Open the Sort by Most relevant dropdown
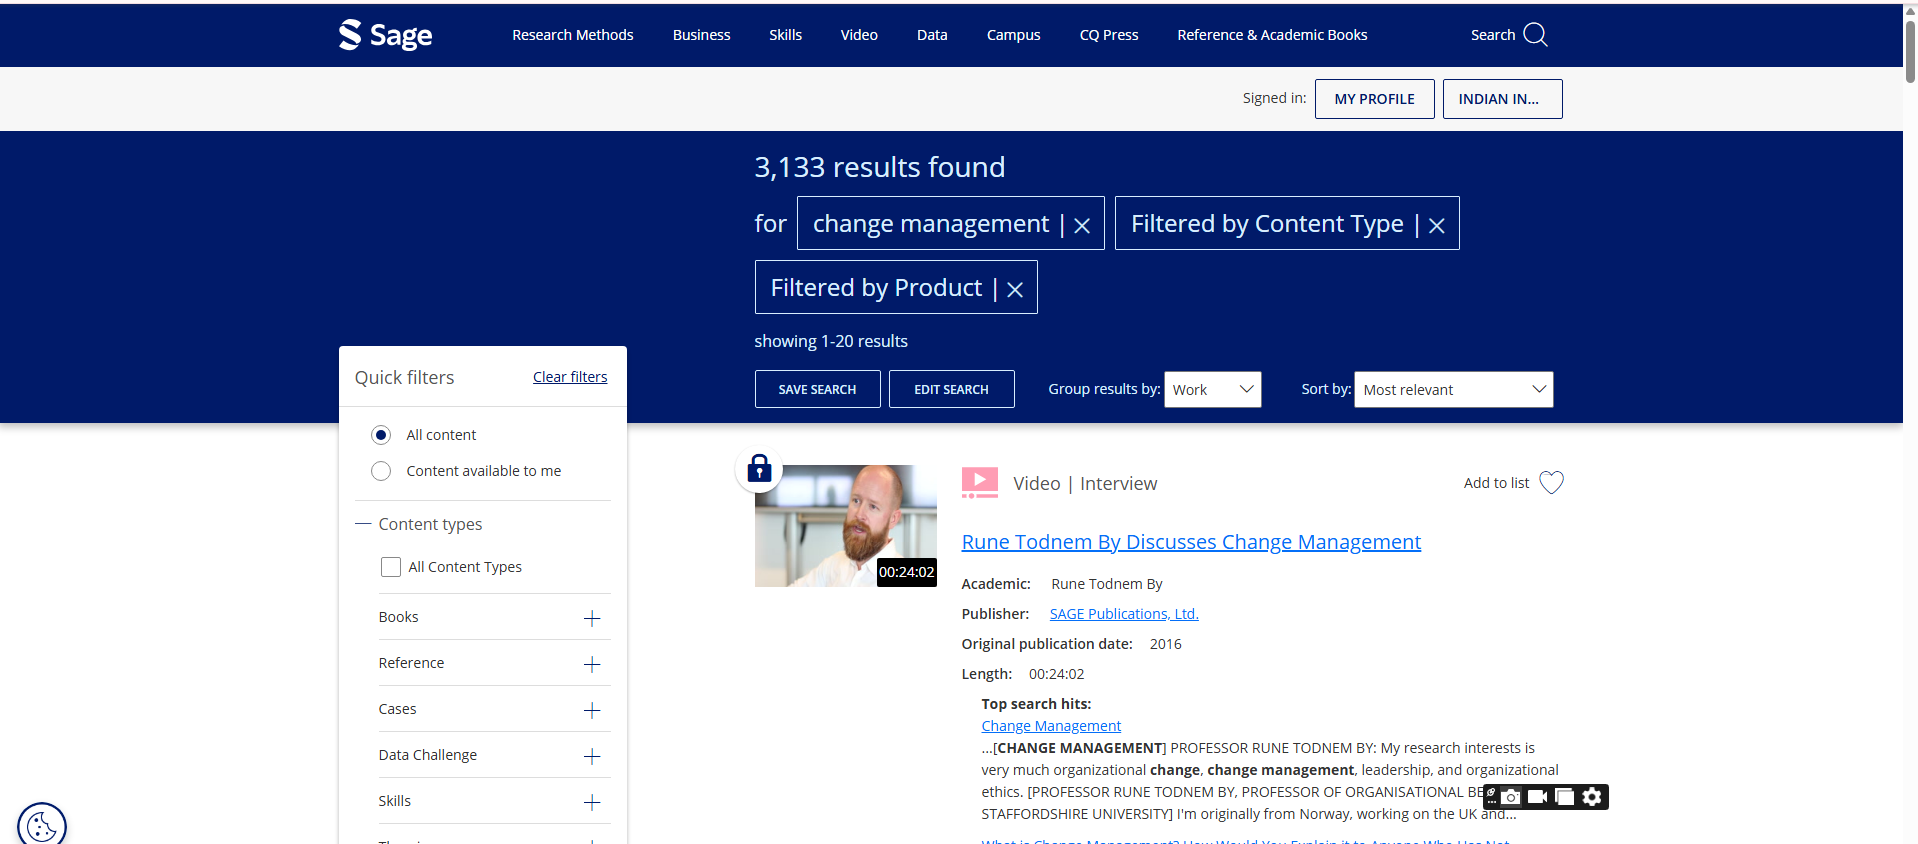1918x844 pixels. pyautogui.click(x=1453, y=390)
